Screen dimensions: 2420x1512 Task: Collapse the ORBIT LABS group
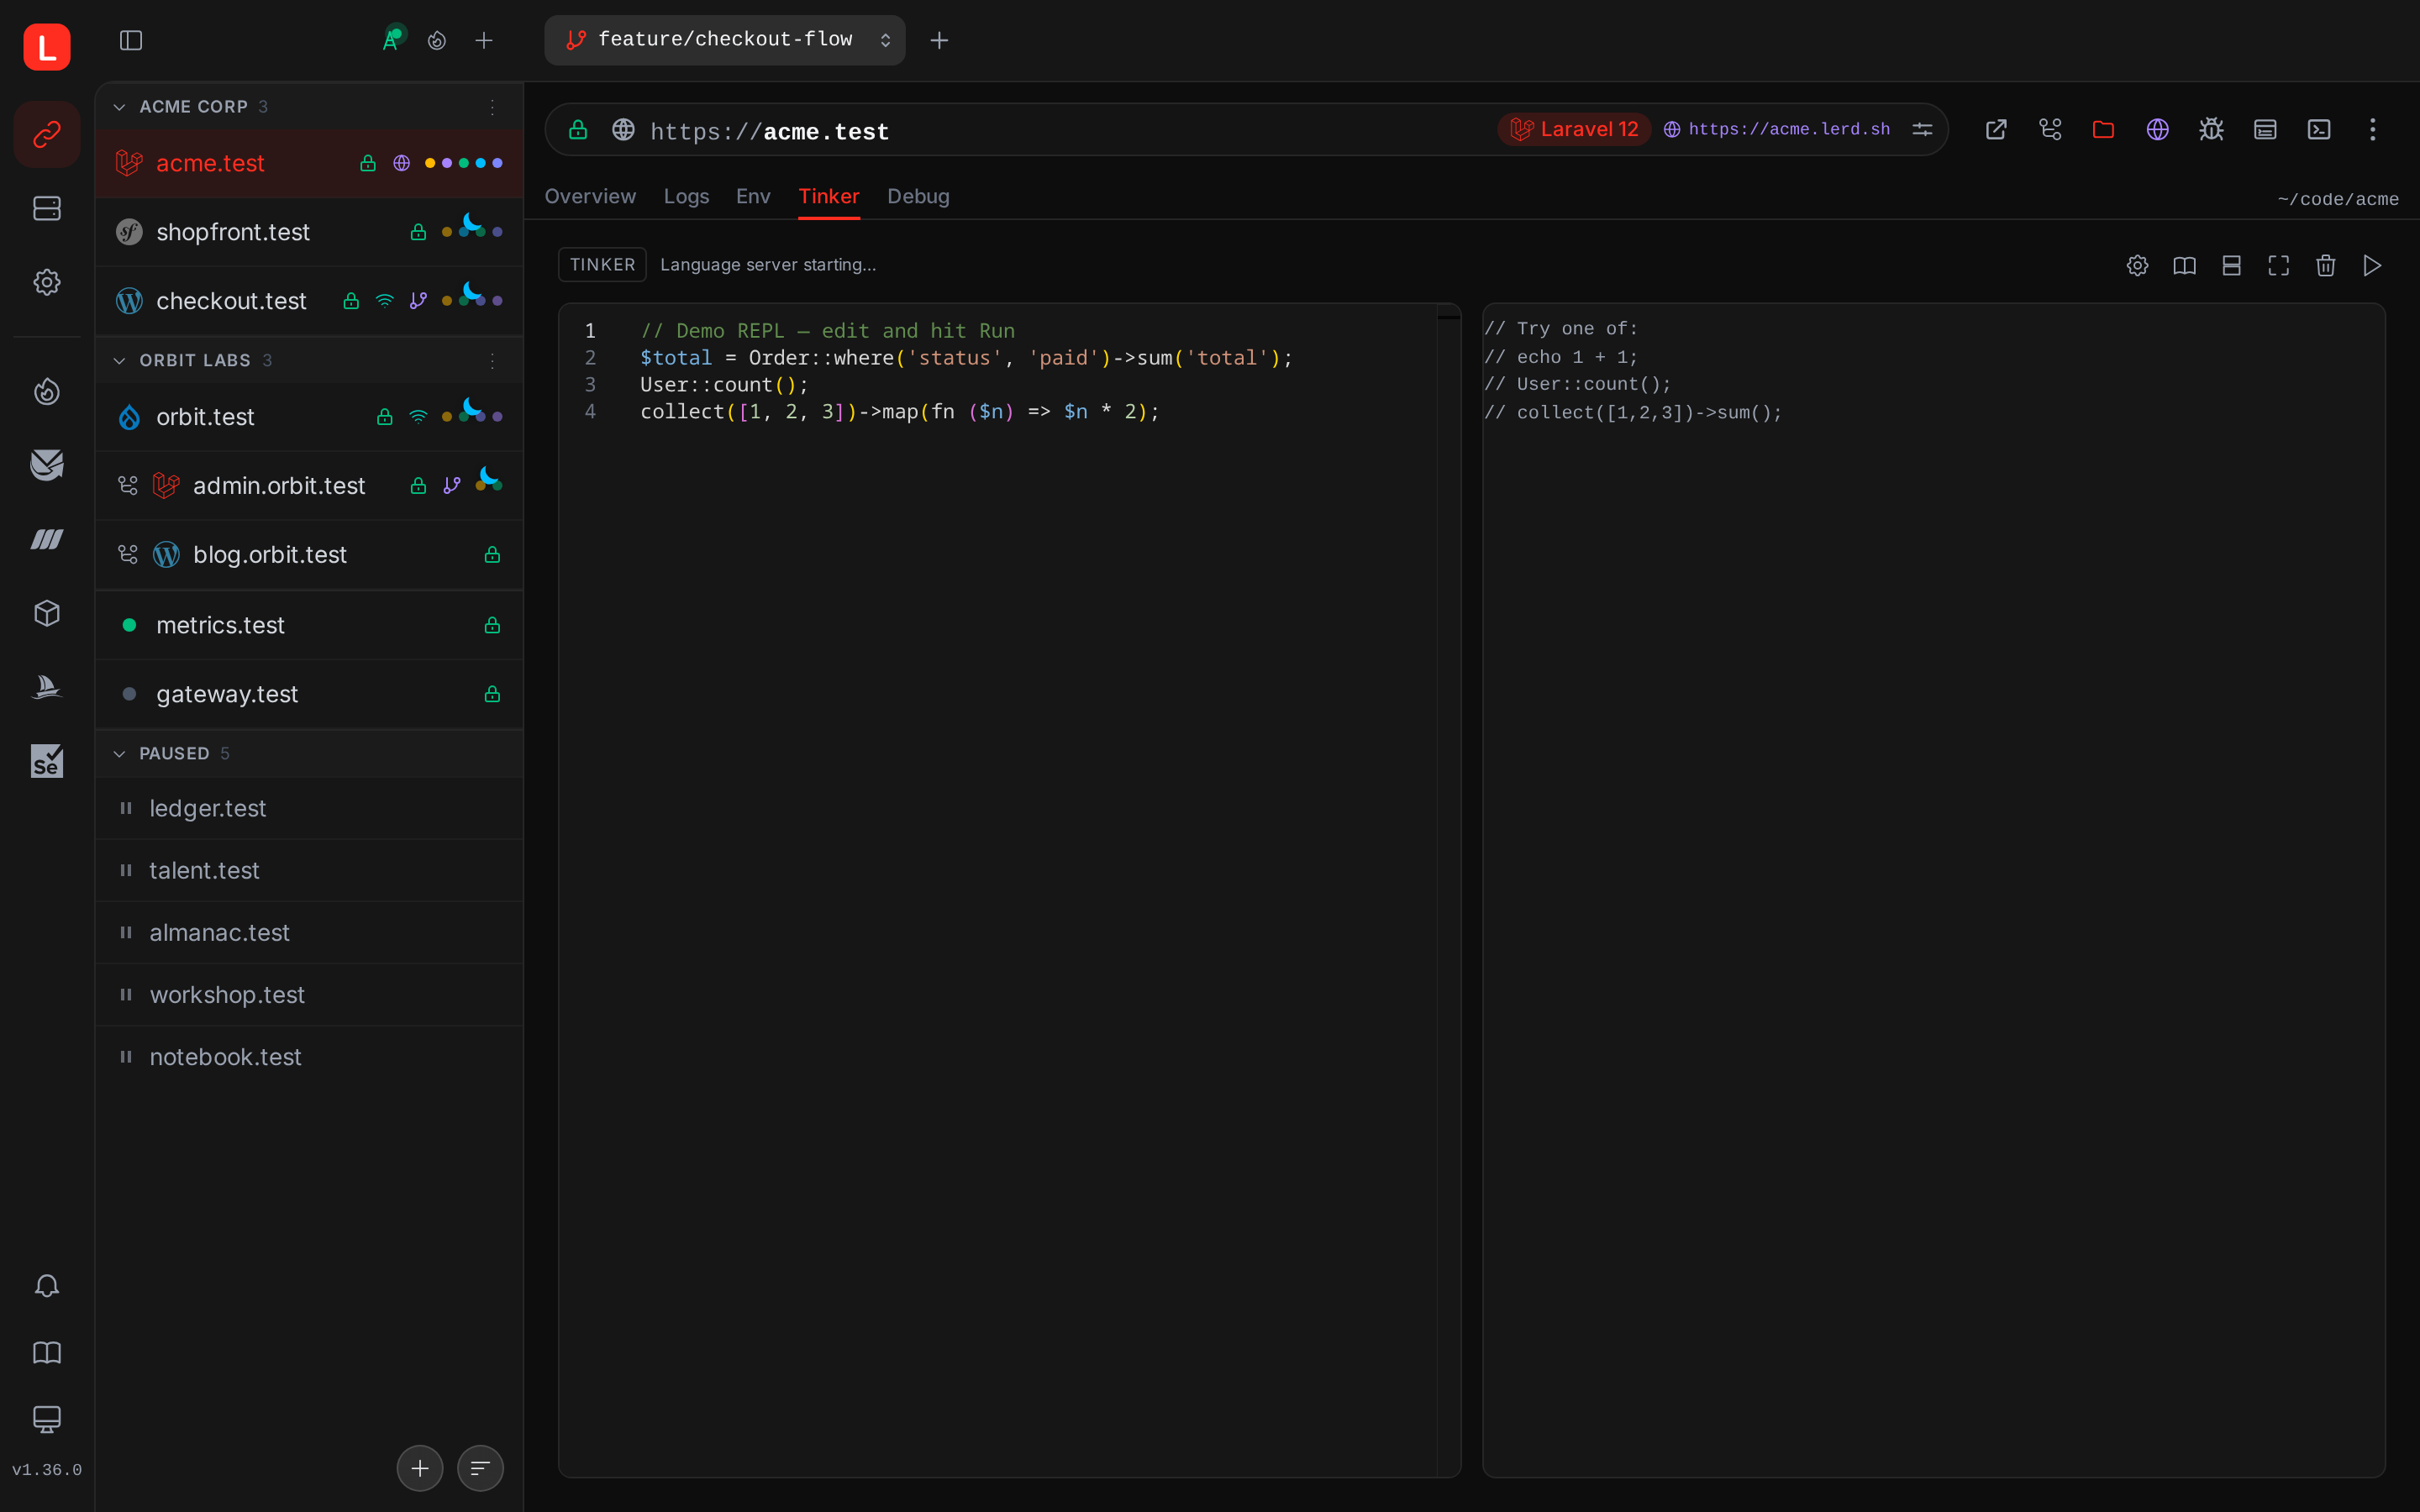click(120, 360)
